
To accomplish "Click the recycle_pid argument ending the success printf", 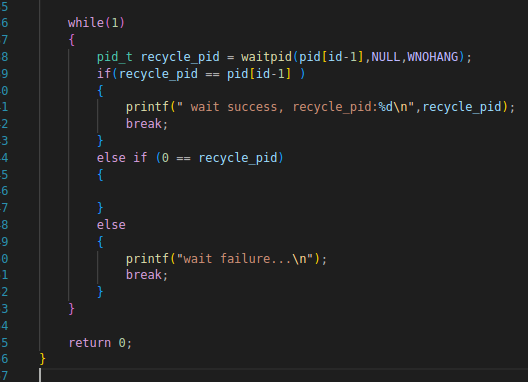I will click(x=462, y=107).
